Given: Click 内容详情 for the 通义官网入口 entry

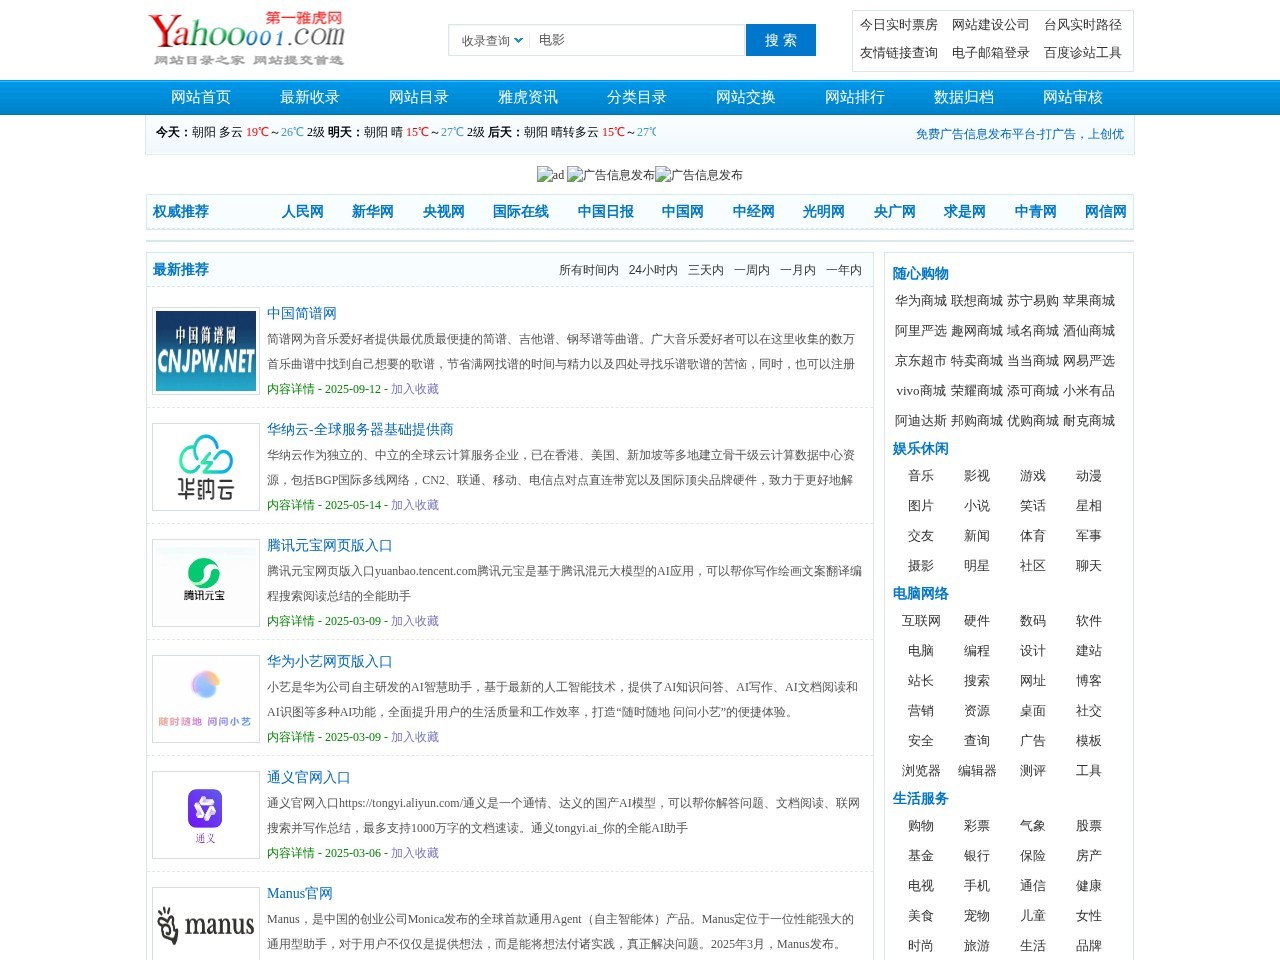Looking at the screenshot, I should click(x=291, y=853).
